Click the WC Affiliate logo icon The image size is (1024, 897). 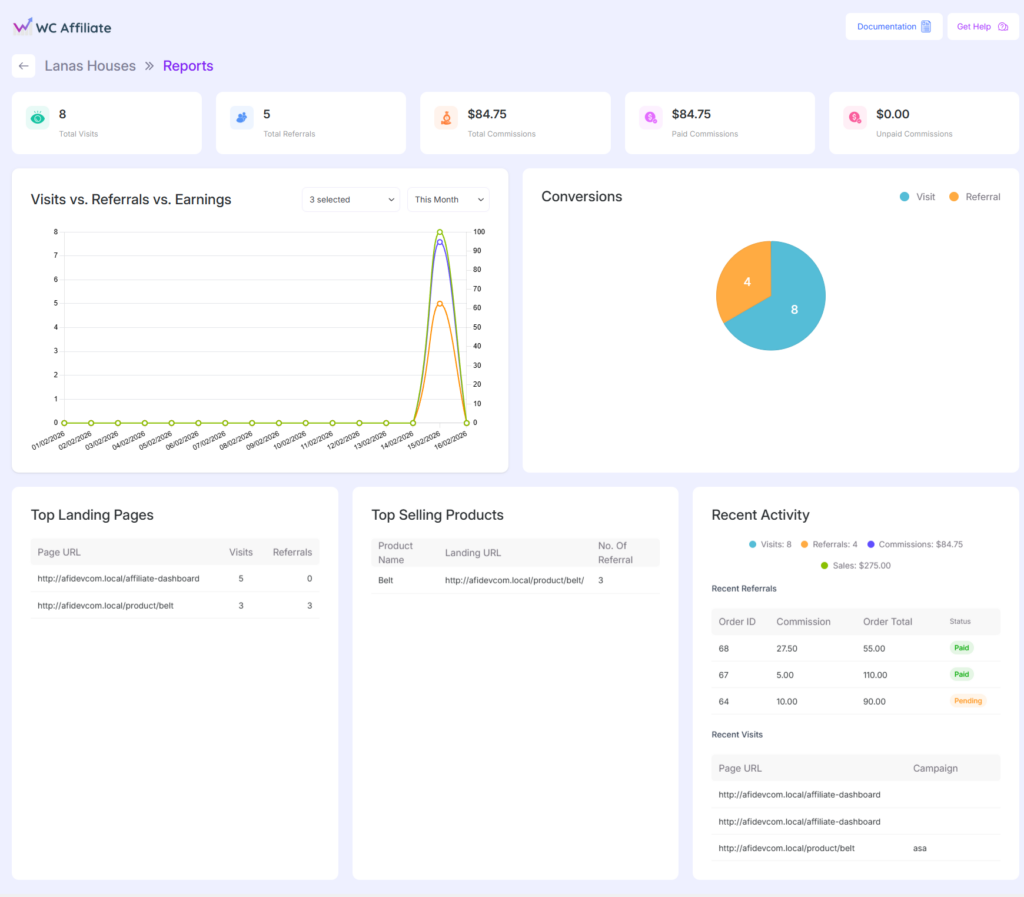[x=23, y=27]
